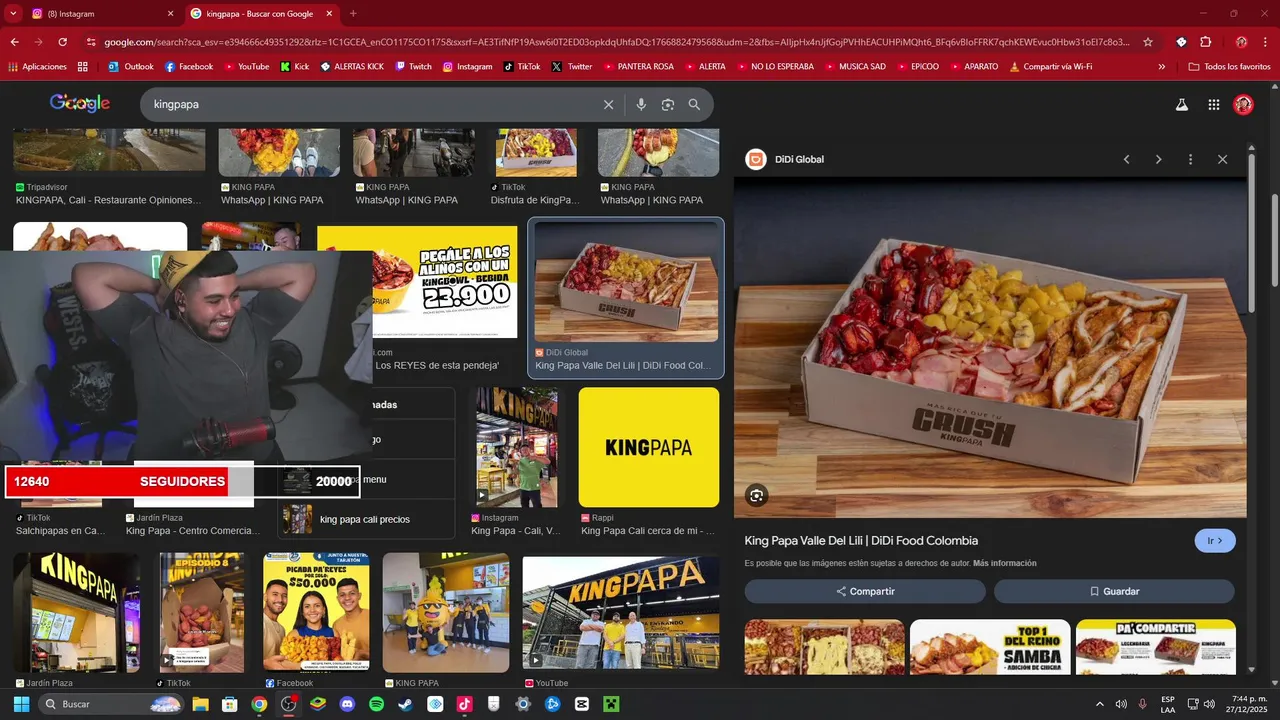Click the address bar URL
The height and width of the screenshot is (720, 1280).
pos(617,42)
